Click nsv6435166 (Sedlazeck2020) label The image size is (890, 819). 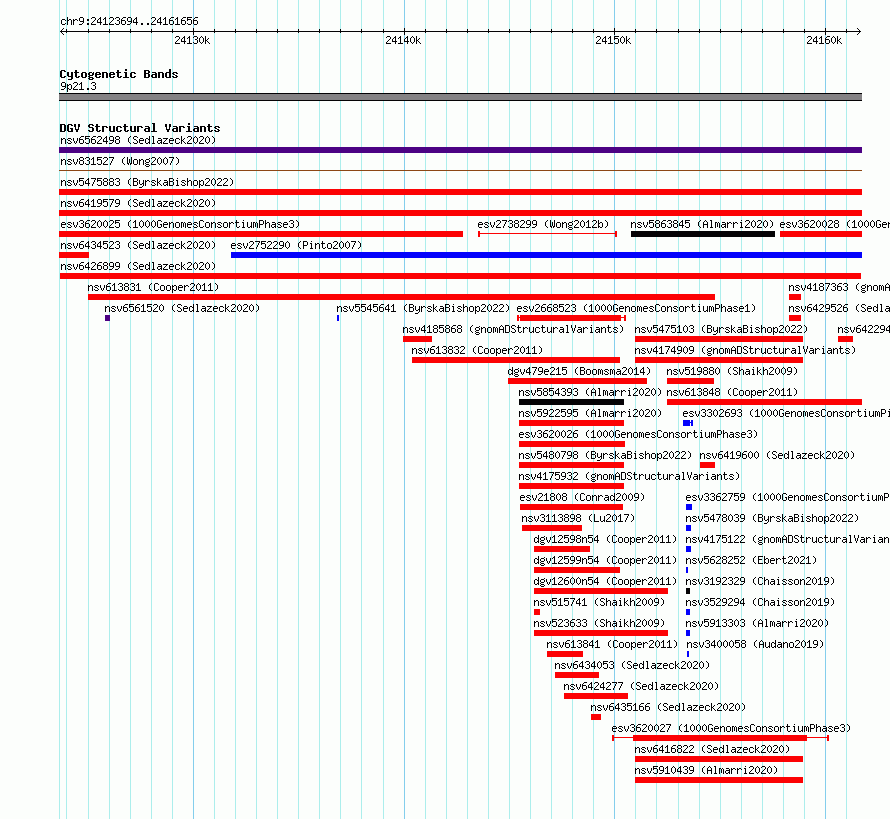(x=668, y=707)
